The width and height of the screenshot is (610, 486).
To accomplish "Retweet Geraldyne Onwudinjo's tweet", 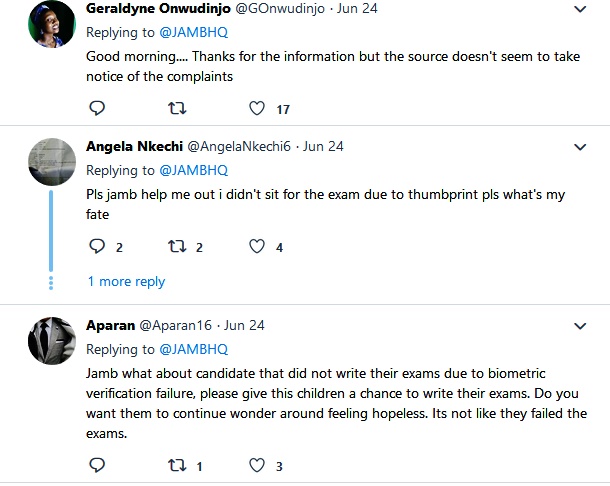I will (x=176, y=108).
